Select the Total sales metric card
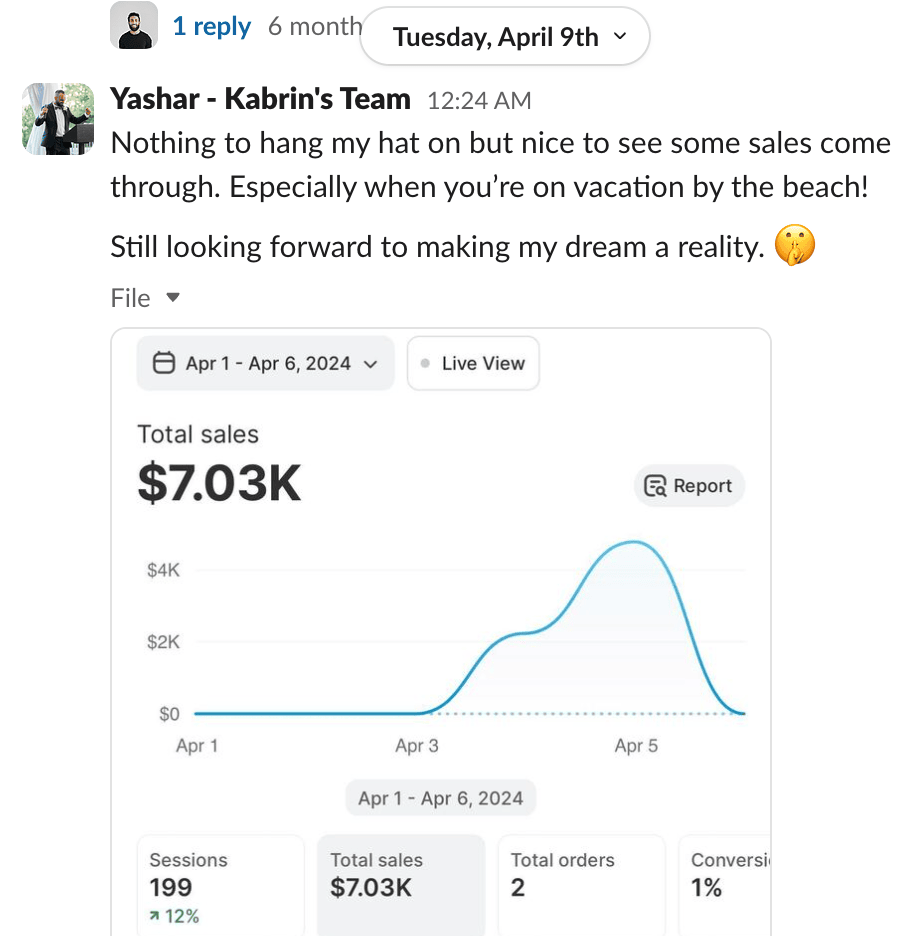This screenshot has height=936, width=920. 400,885
